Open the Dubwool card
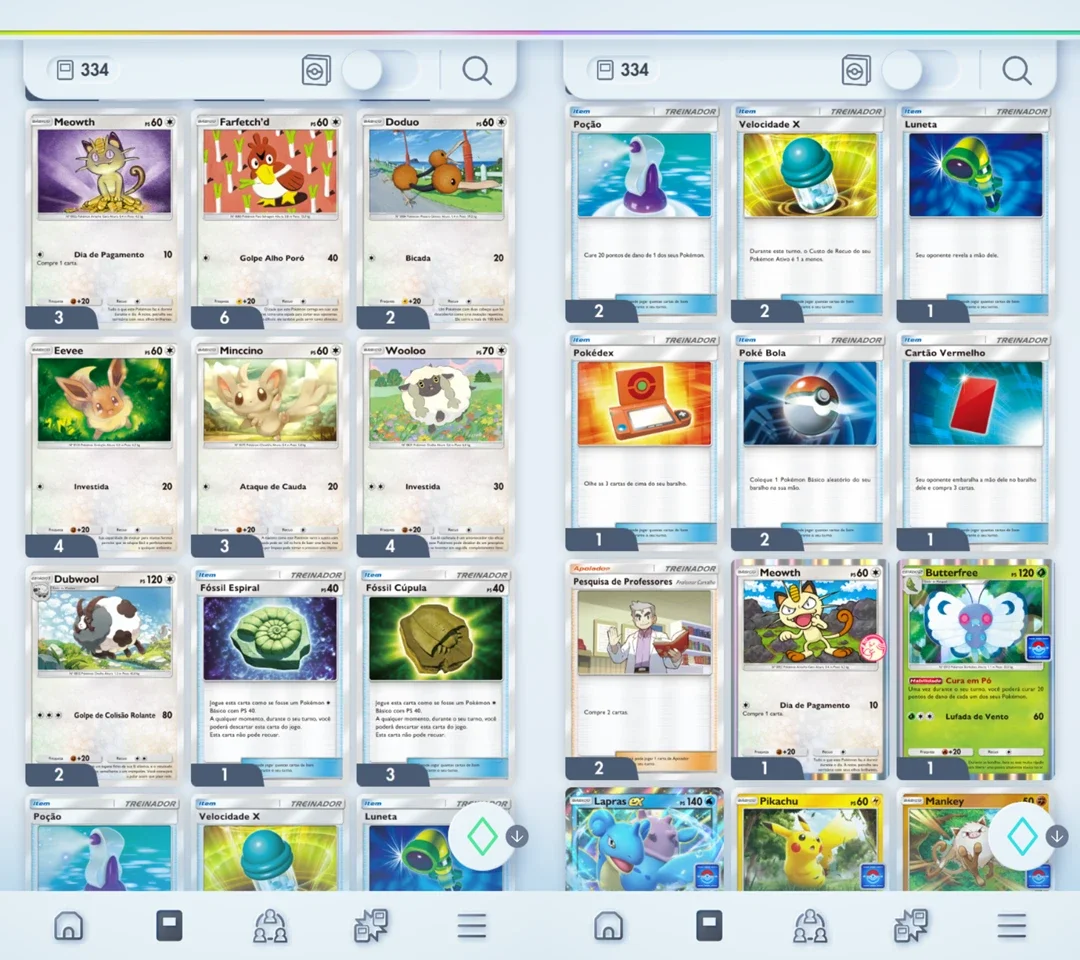1080x960 pixels. [104, 676]
